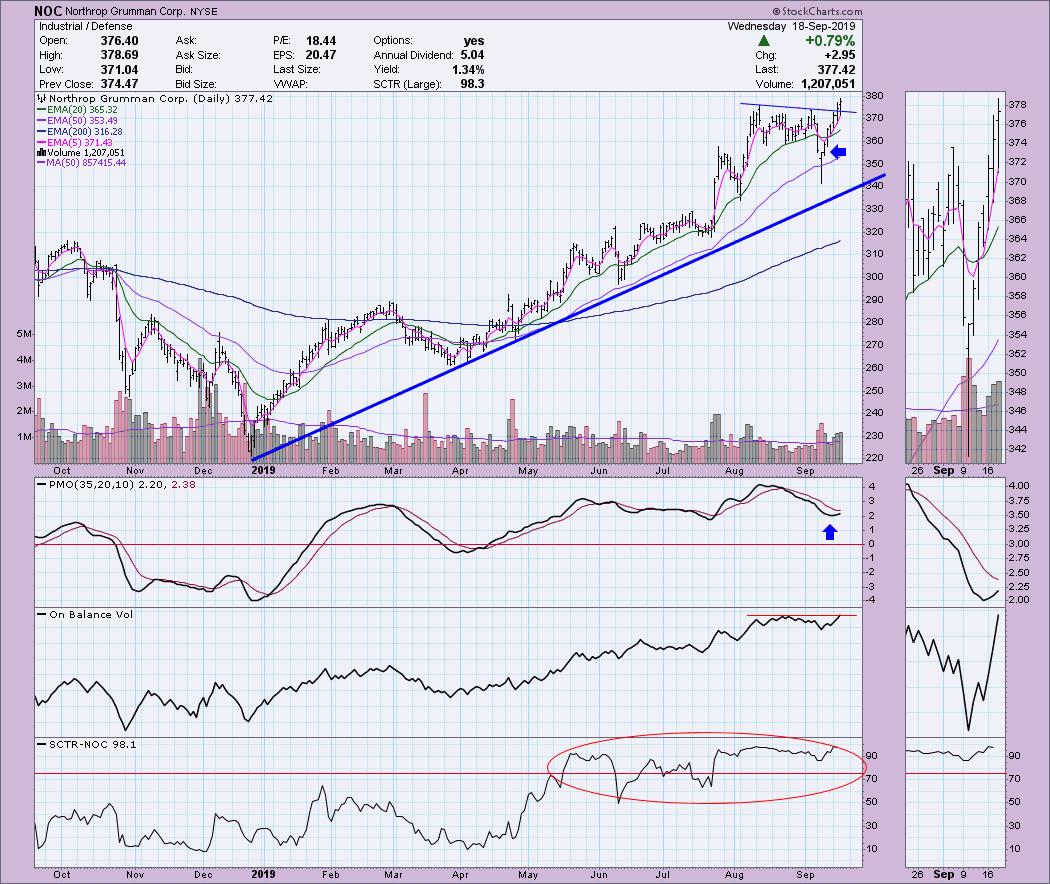
Task: Click the 1M volume axis label
Action: pos(23,437)
